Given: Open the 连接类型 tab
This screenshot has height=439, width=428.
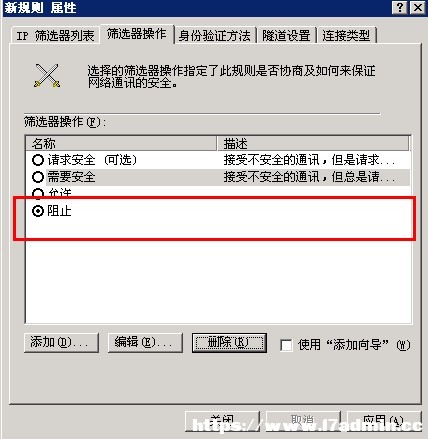Looking at the screenshot, I should pos(347,35).
